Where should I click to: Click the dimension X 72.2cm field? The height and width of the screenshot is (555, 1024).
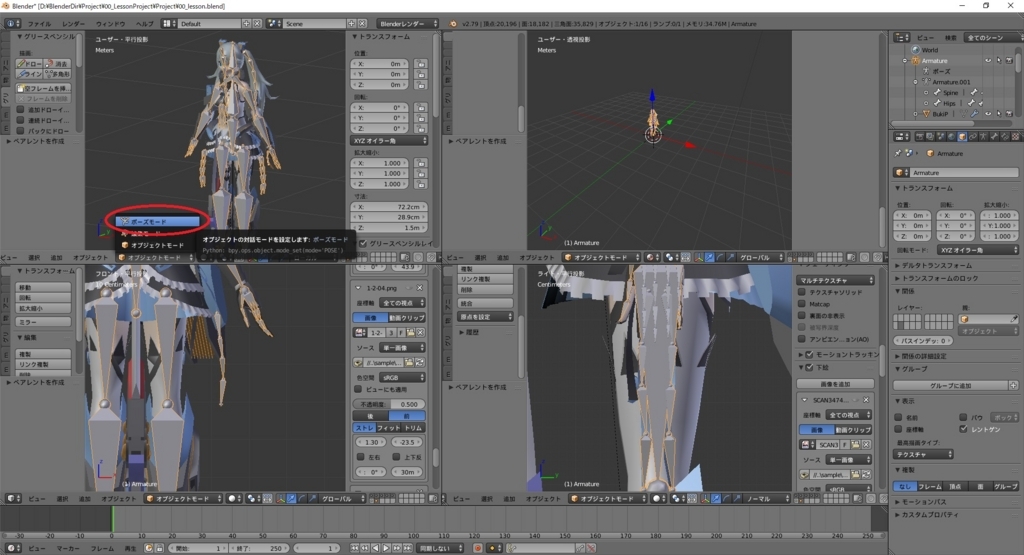(x=390, y=207)
